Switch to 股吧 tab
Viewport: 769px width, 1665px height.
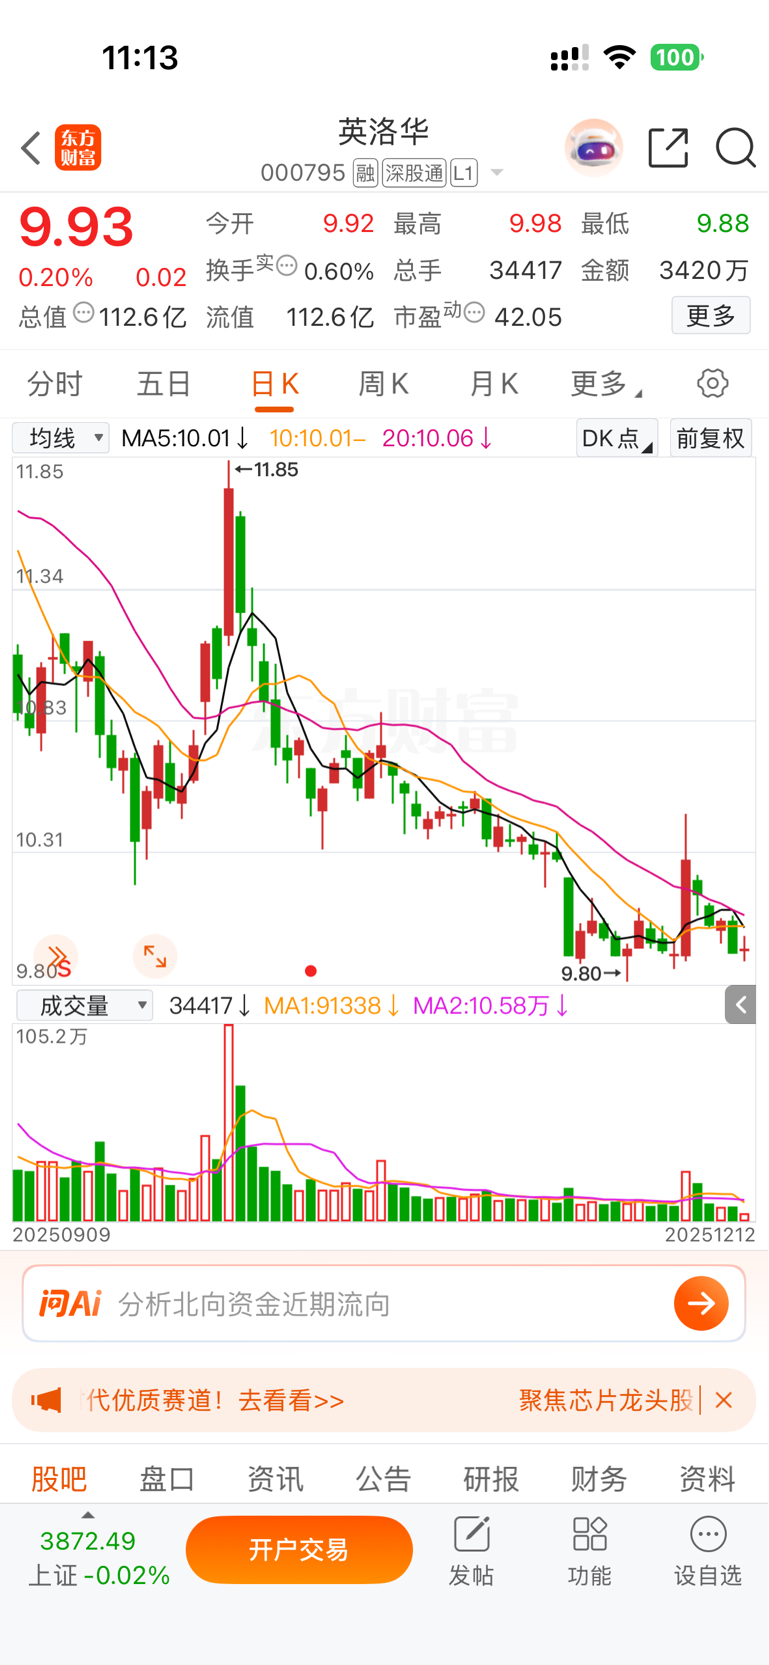59,1478
